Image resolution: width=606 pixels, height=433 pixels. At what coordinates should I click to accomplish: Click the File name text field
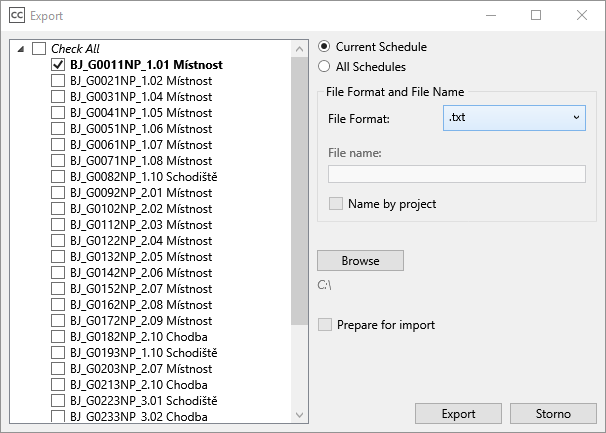click(456, 174)
